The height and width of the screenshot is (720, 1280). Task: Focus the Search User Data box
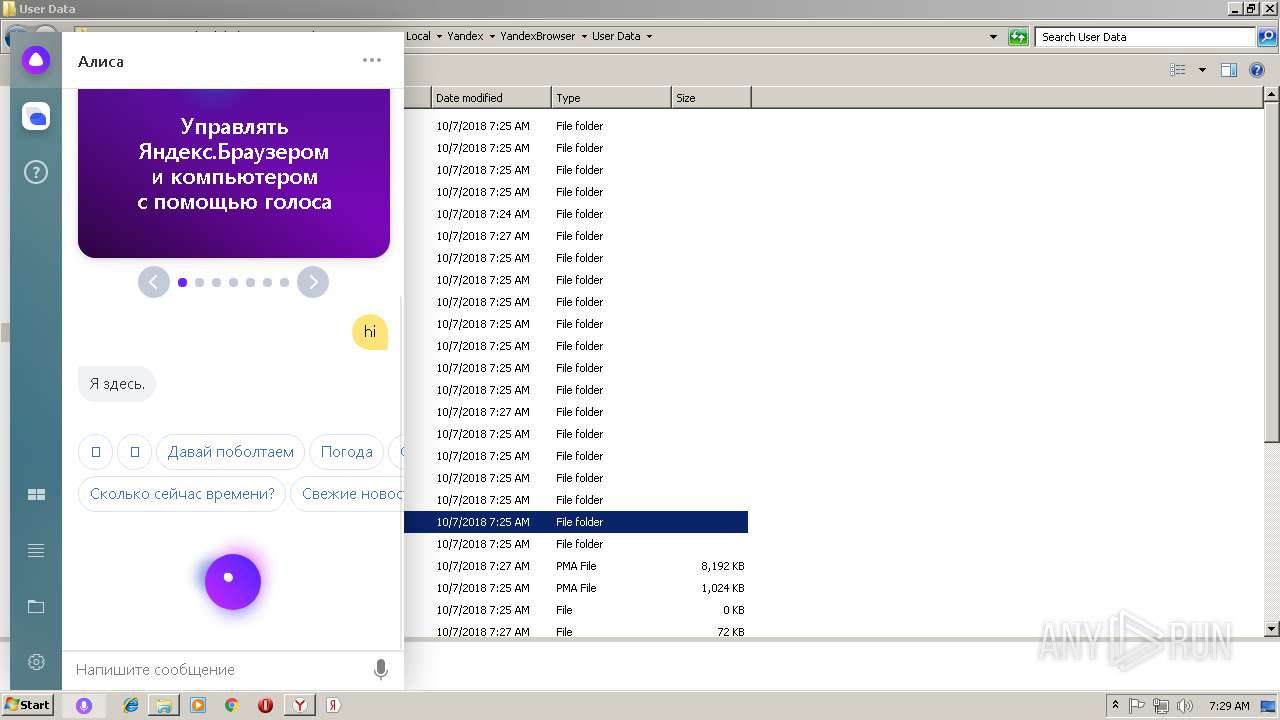(x=1146, y=37)
